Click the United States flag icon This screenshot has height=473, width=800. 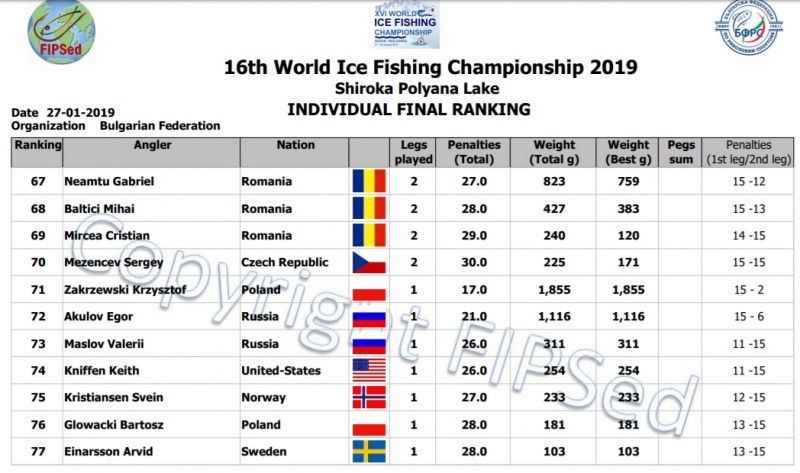click(x=369, y=371)
